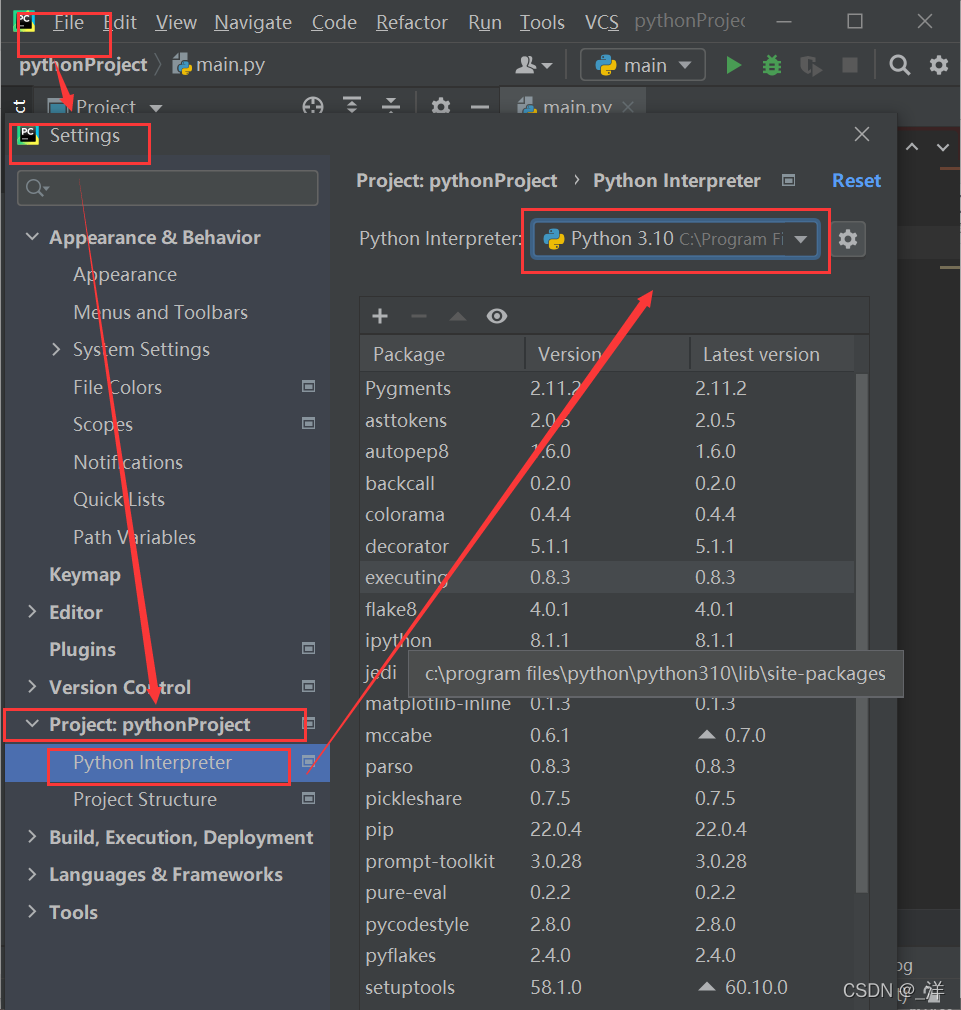Viewport: 961px width, 1010px height.
Task: Expand Languages & Frameworks section
Action: click(32, 874)
